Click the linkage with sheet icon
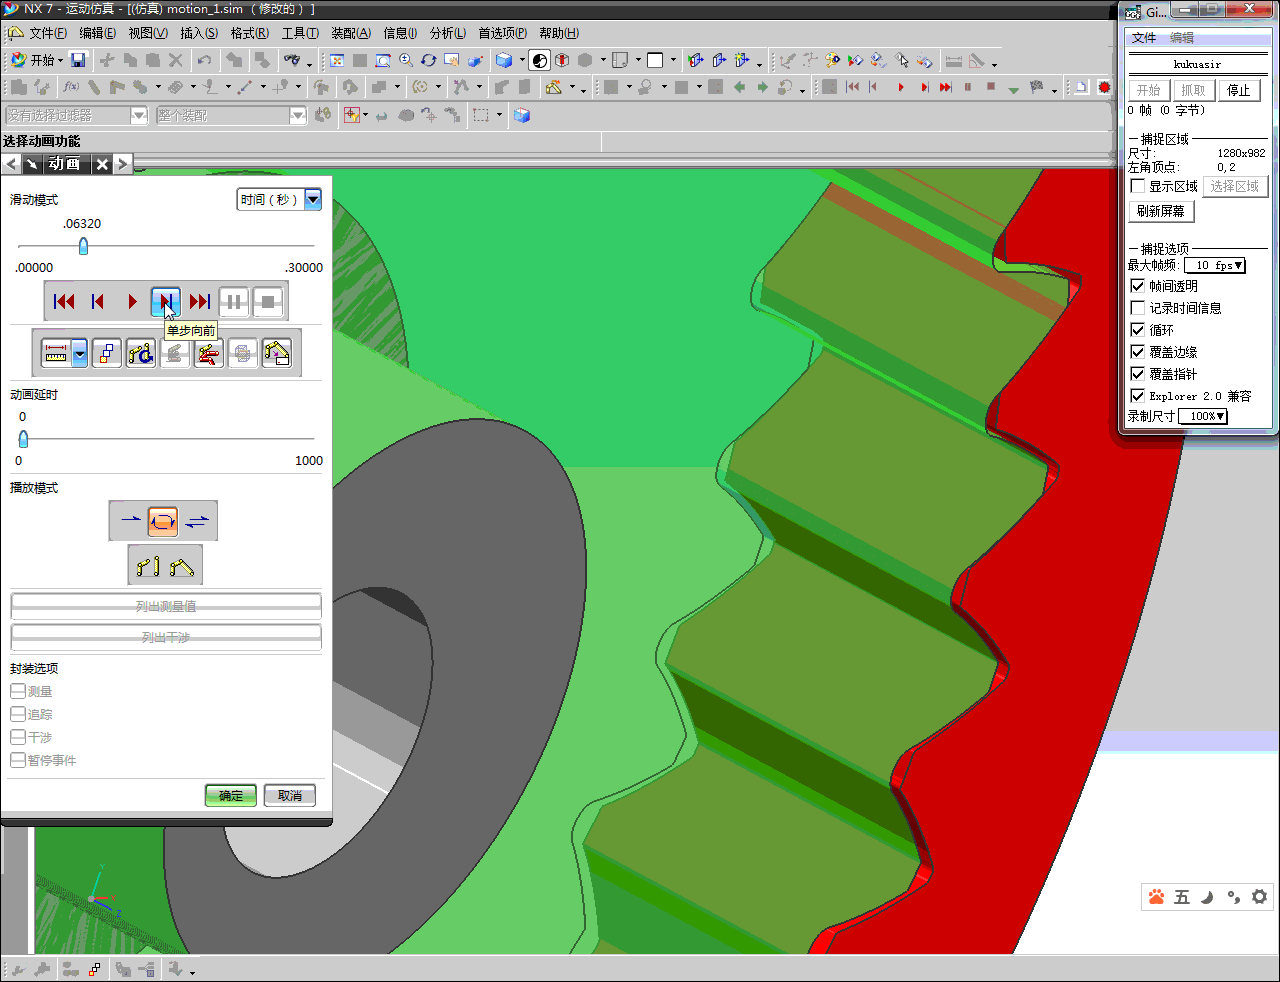 click(277, 353)
